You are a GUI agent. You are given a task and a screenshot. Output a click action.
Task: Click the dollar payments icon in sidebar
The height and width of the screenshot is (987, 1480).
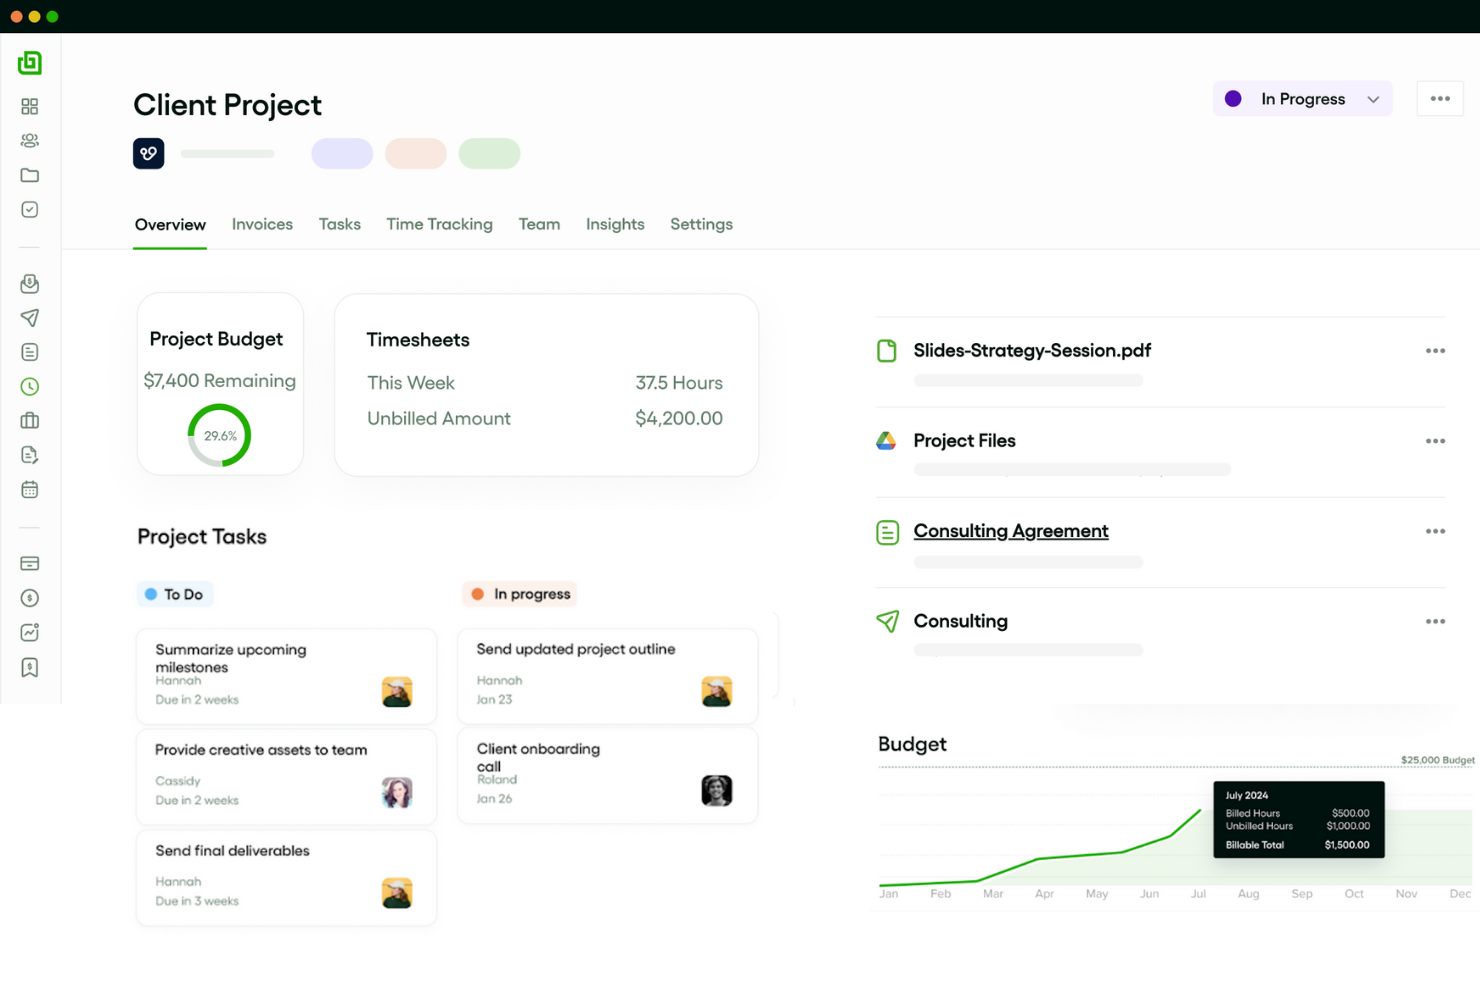(29, 598)
